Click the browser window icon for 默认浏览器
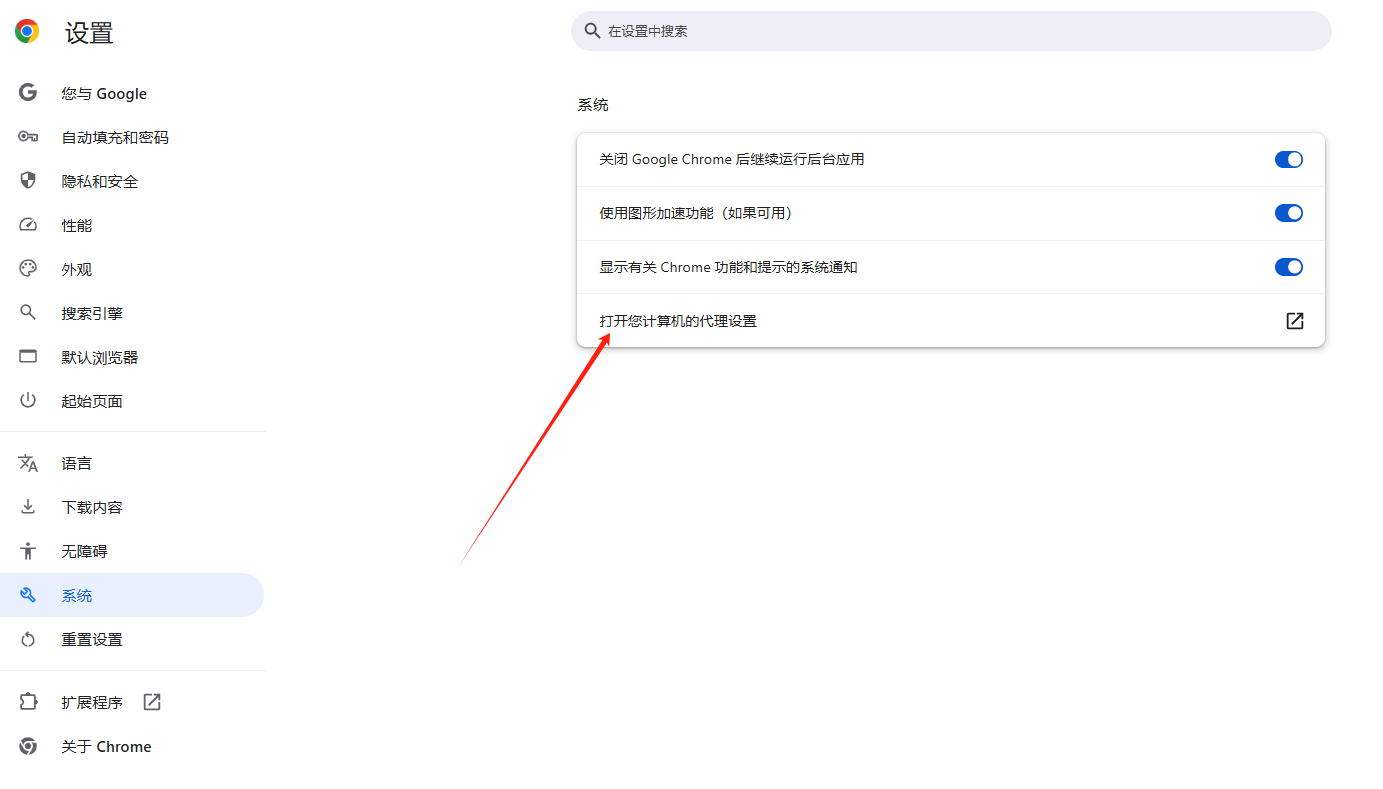The image size is (1383, 789). pyautogui.click(x=28, y=357)
